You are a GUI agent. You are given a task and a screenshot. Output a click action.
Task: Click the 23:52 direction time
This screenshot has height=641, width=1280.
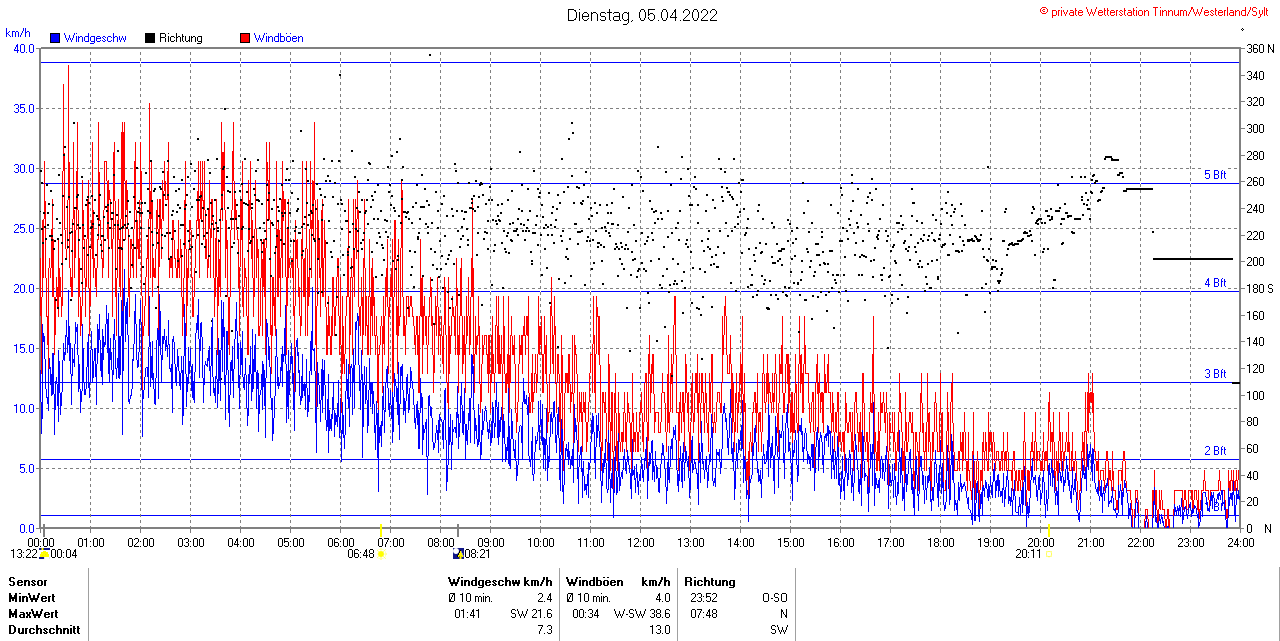704,598
